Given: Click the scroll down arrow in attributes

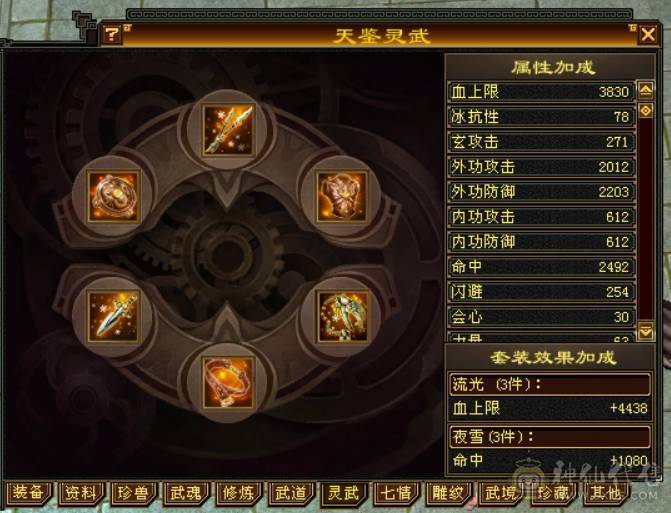Looking at the screenshot, I should tap(646, 331).
